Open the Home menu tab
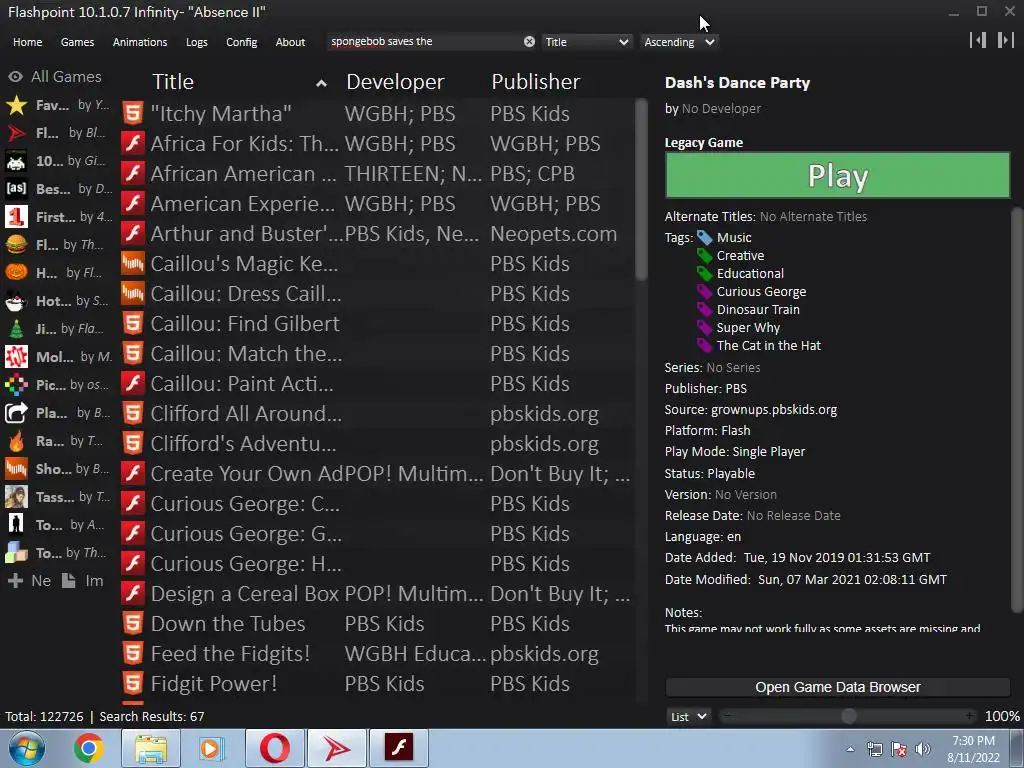1024x768 pixels. pyautogui.click(x=27, y=42)
